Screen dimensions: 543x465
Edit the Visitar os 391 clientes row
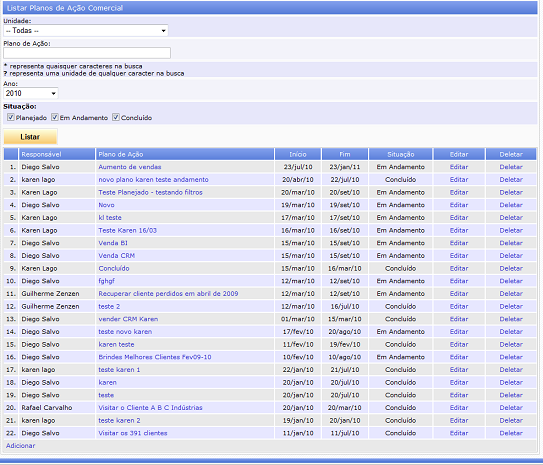coord(459,433)
